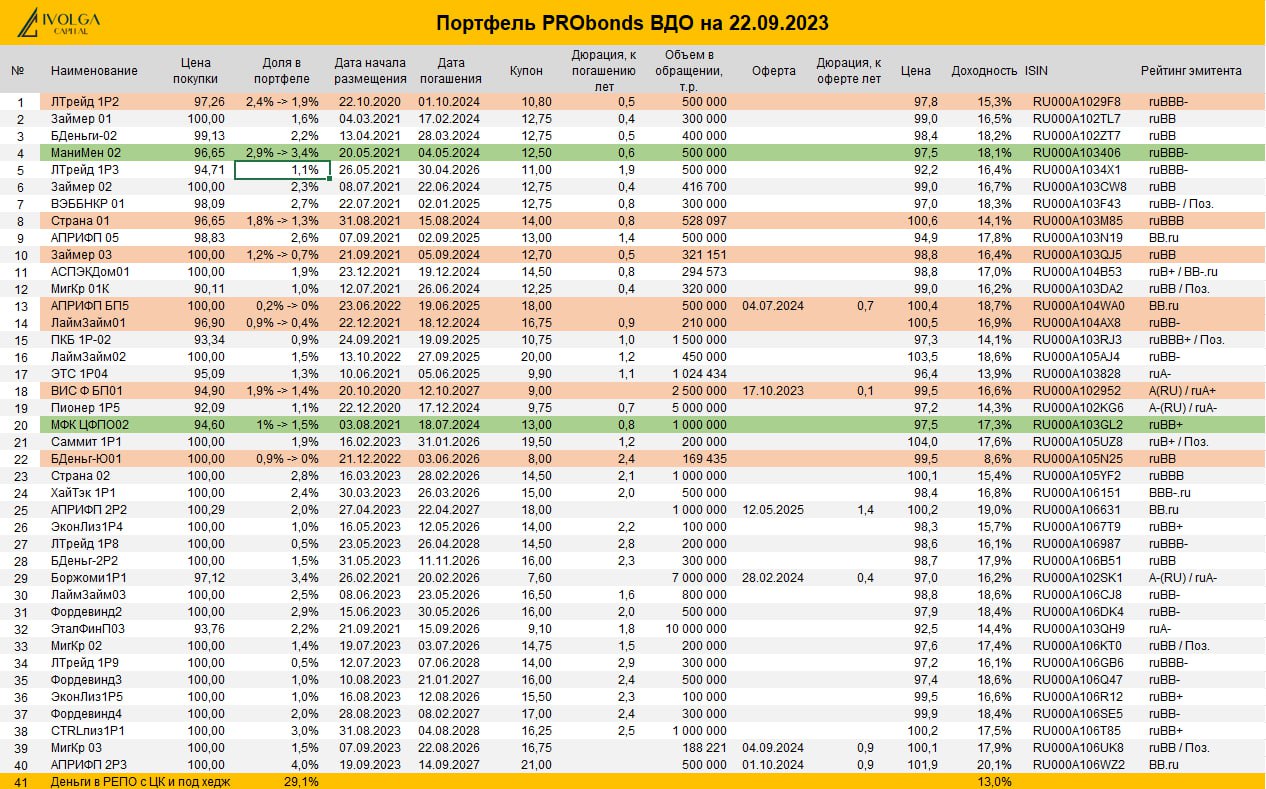Select the "29,1%" share cell
Screen dimensions: 1266x789
coord(301,782)
